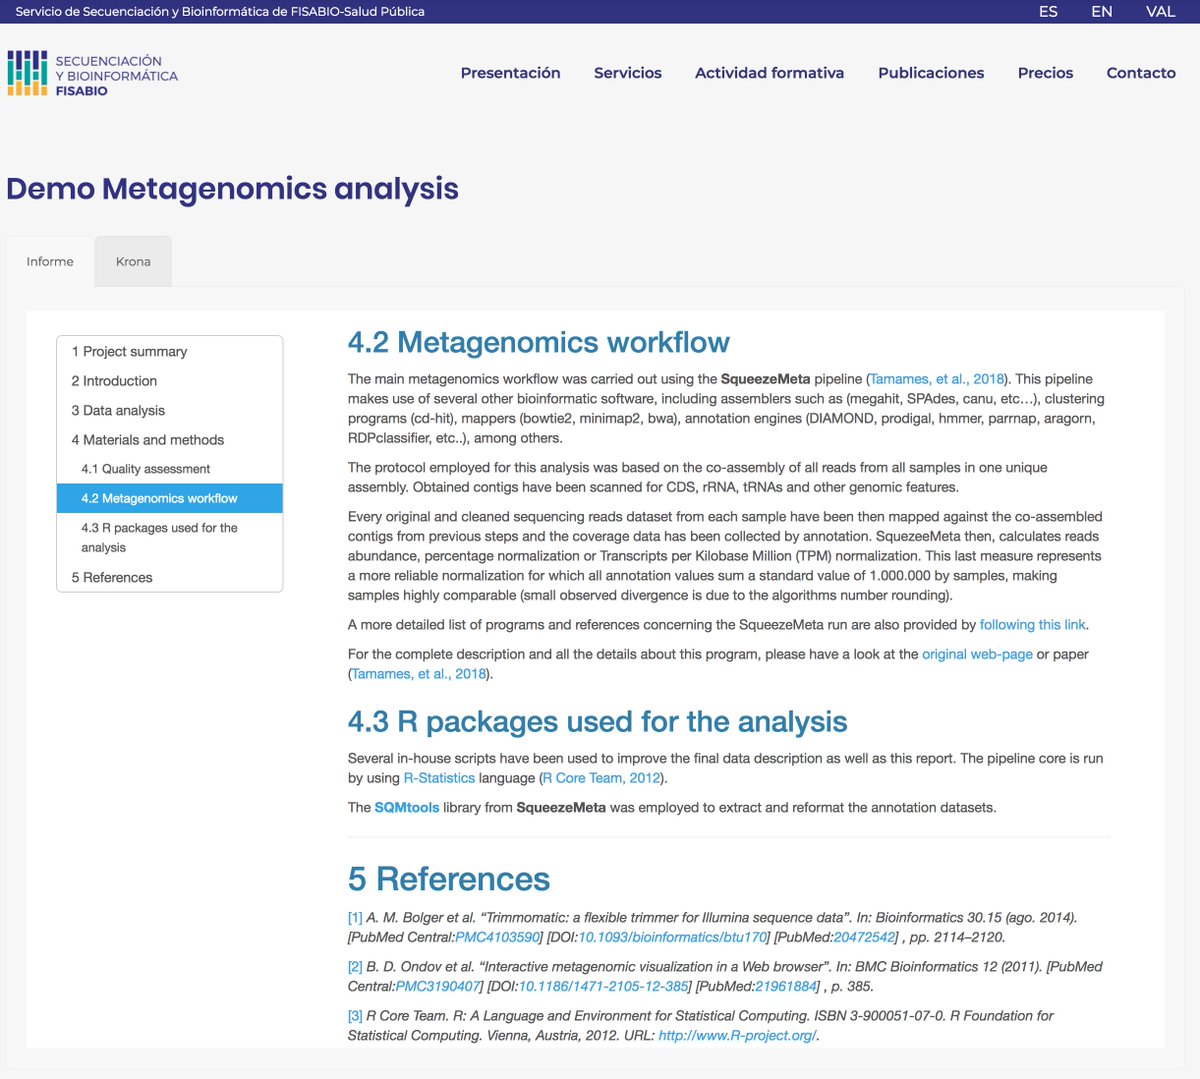Open the Servicios menu

click(x=628, y=73)
